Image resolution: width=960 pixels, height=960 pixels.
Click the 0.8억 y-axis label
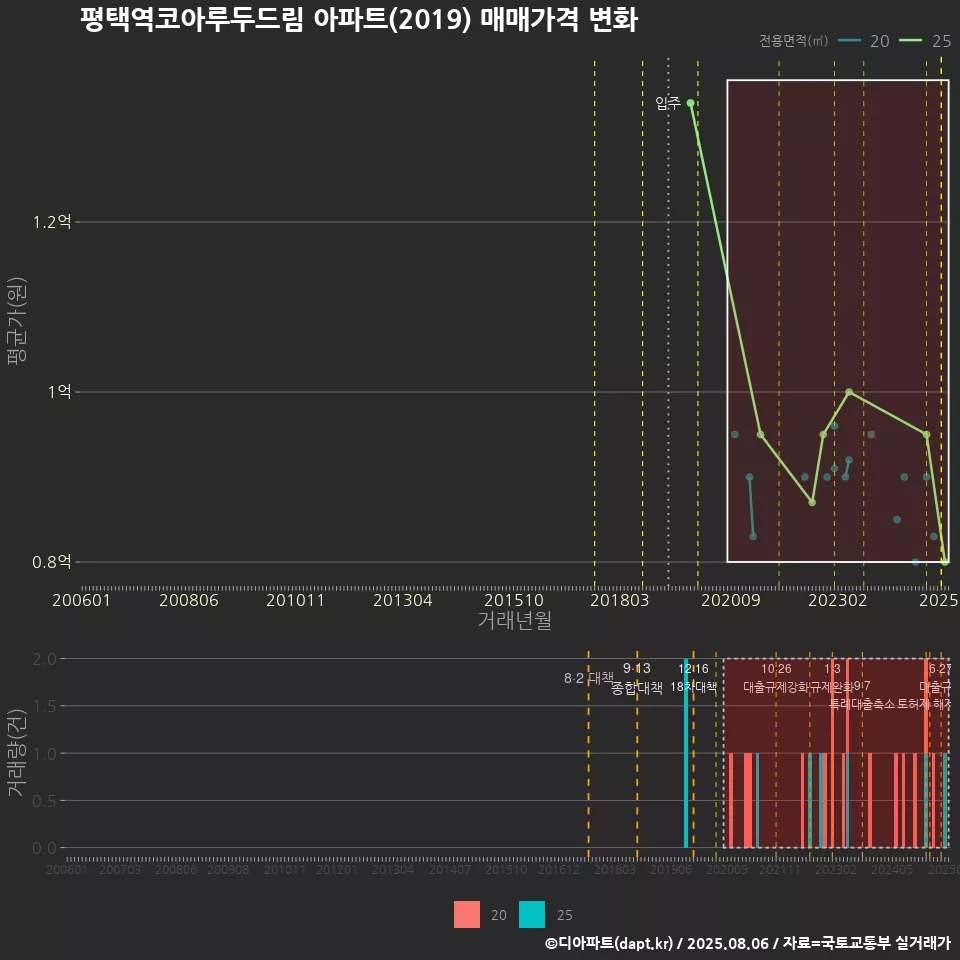(x=52, y=561)
